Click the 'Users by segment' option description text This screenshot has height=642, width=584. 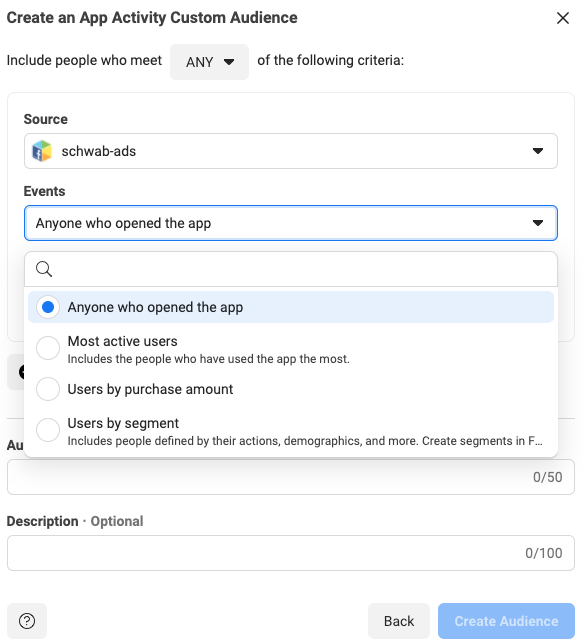[305, 441]
